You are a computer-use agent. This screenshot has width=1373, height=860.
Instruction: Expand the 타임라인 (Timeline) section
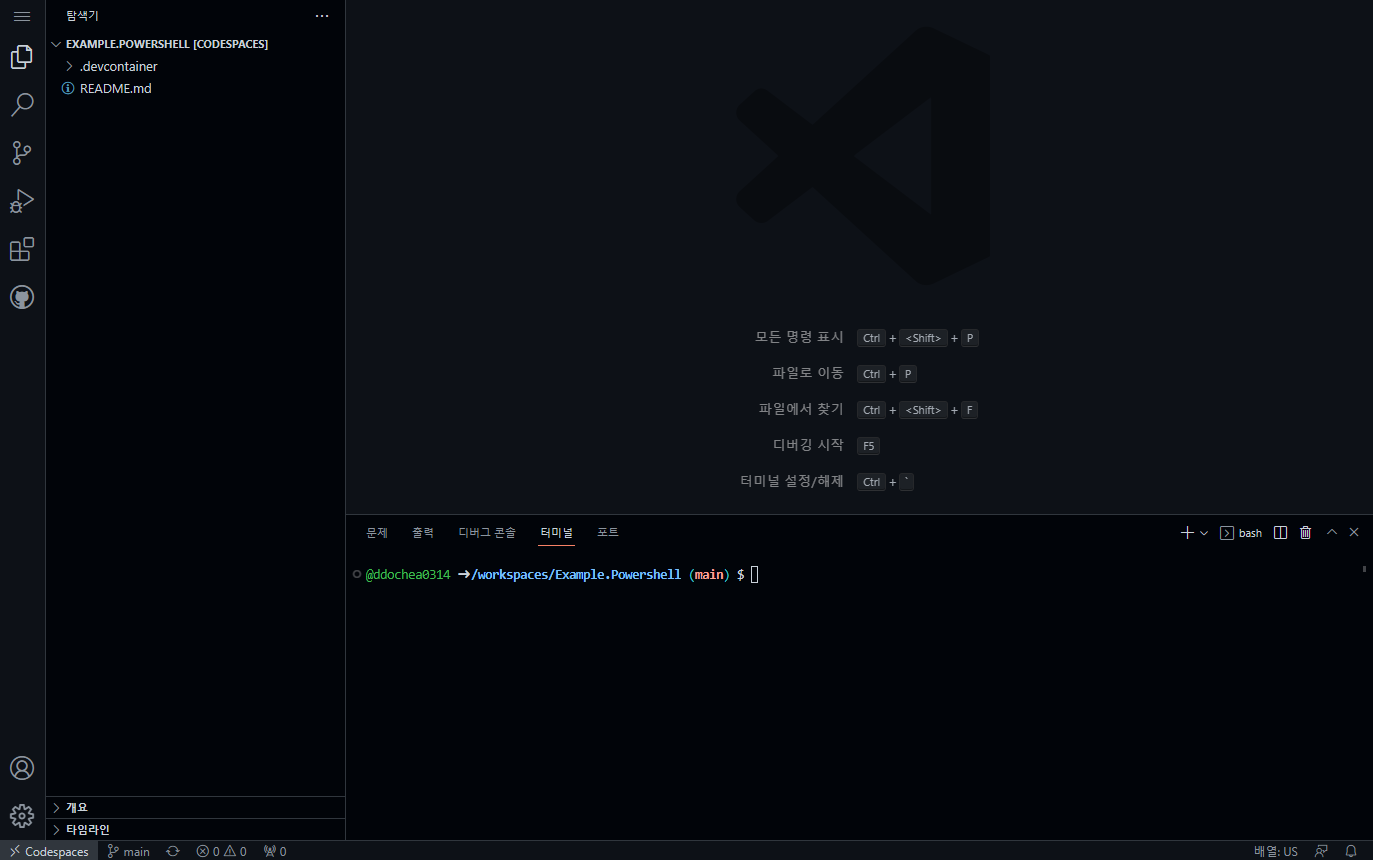click(196, 829)
